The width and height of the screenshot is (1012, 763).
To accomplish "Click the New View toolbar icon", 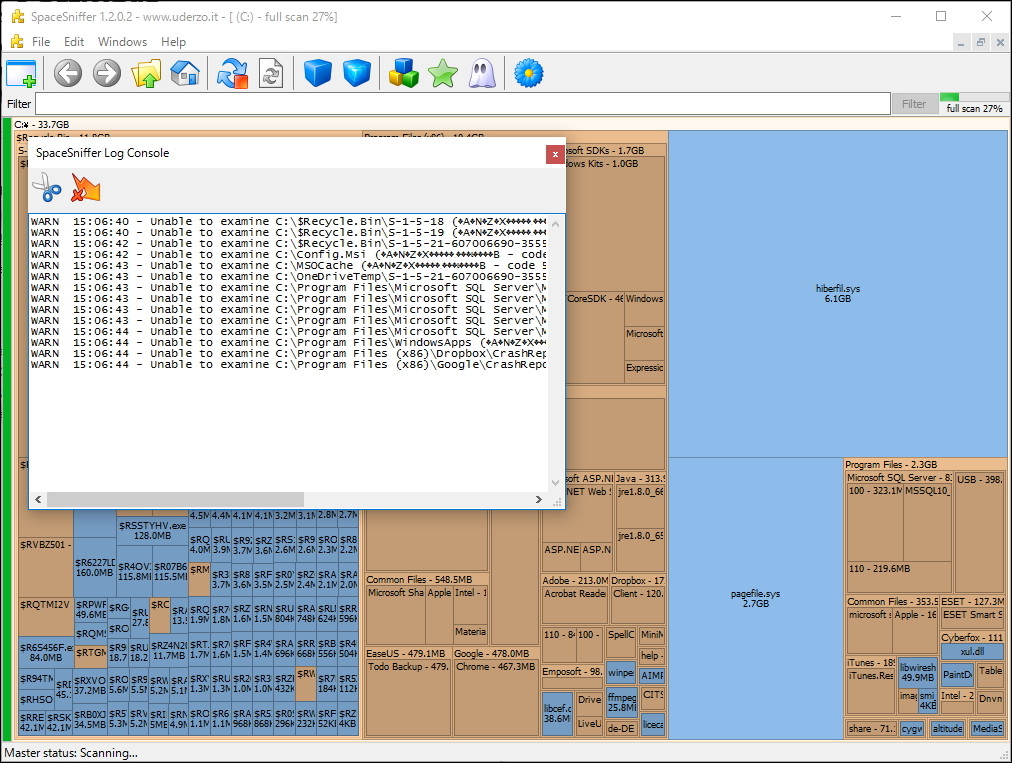I will tap(21, 73).
